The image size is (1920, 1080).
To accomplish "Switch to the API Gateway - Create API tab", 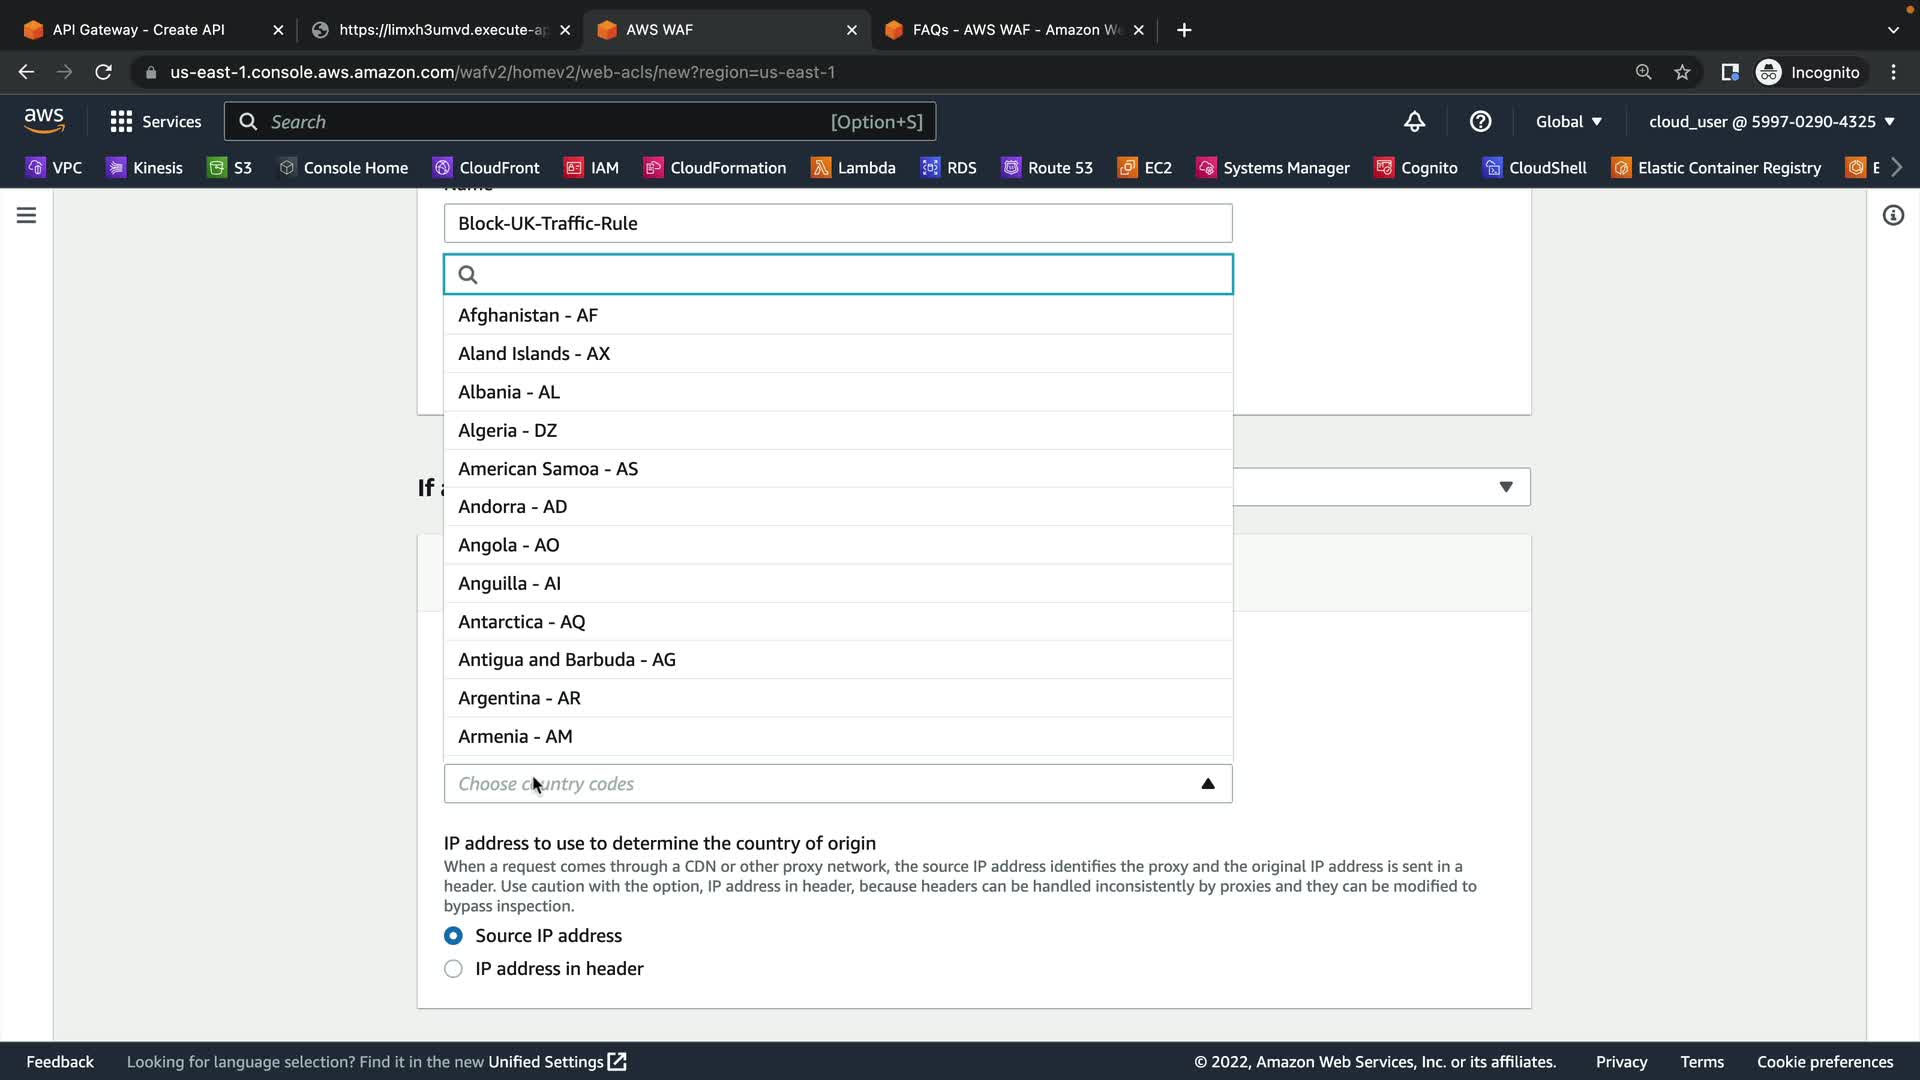I will click(139, 30).
